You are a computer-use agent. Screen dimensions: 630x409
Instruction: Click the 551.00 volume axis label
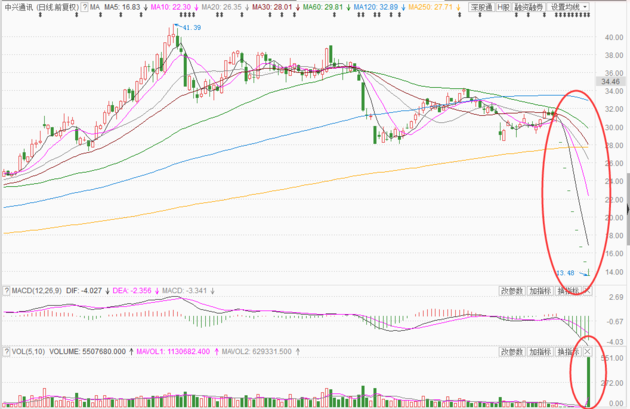[612, 358]
